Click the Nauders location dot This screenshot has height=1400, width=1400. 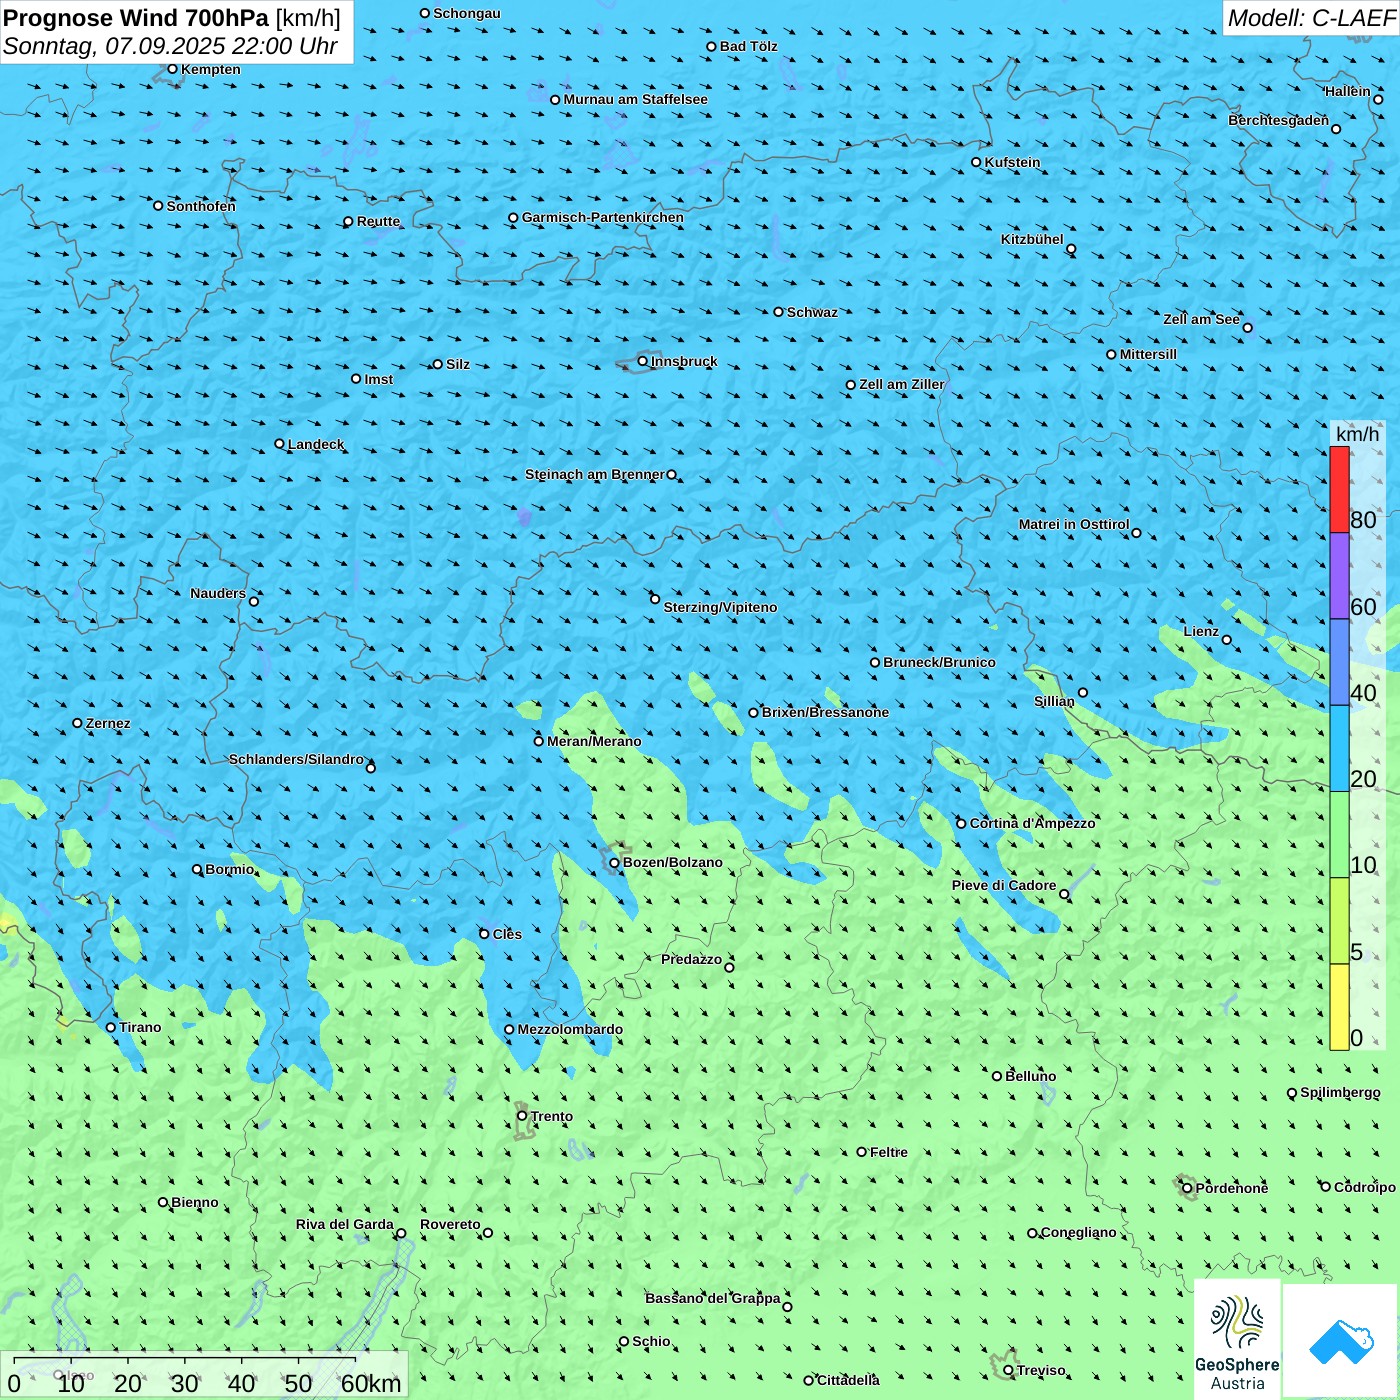254,601
